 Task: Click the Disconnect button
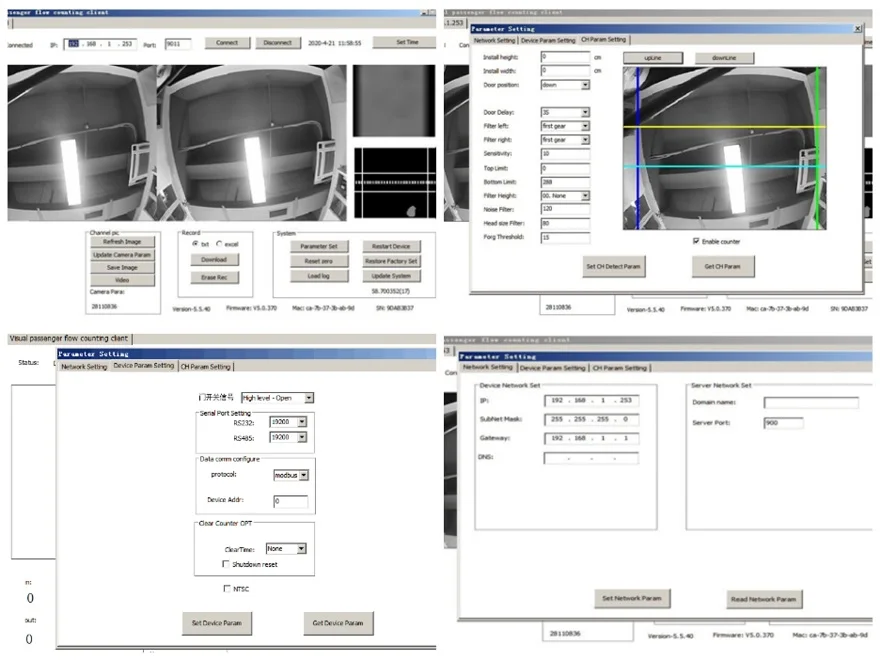[x=277, y=42]
